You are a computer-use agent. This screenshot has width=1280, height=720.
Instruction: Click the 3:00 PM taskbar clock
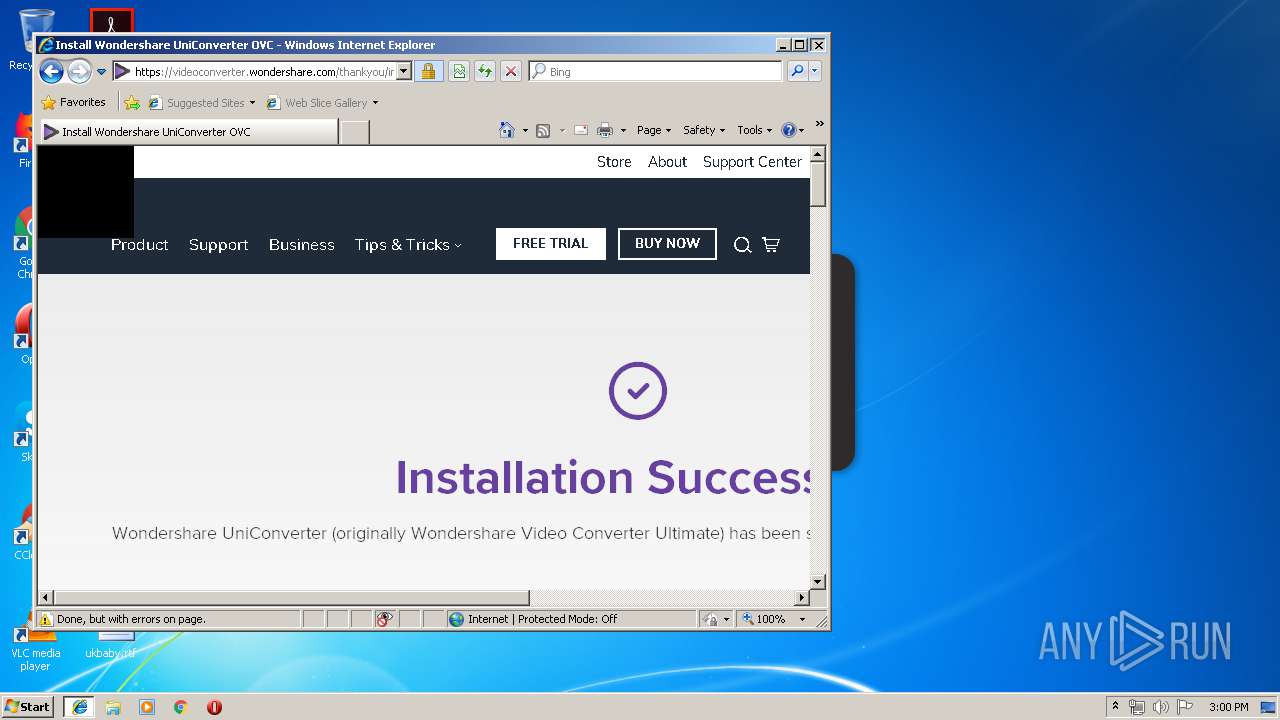(1229, 707)
